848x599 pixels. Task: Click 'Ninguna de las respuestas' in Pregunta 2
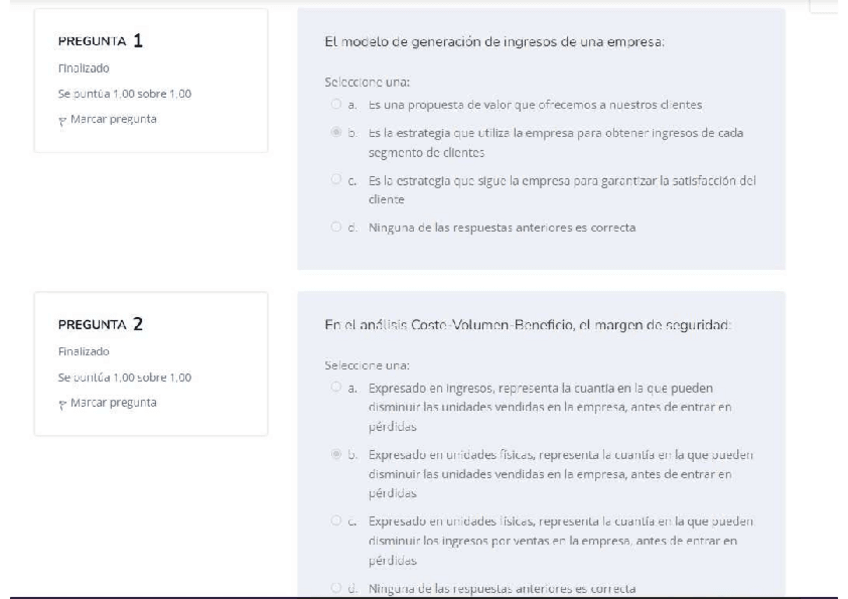(502, 588)
